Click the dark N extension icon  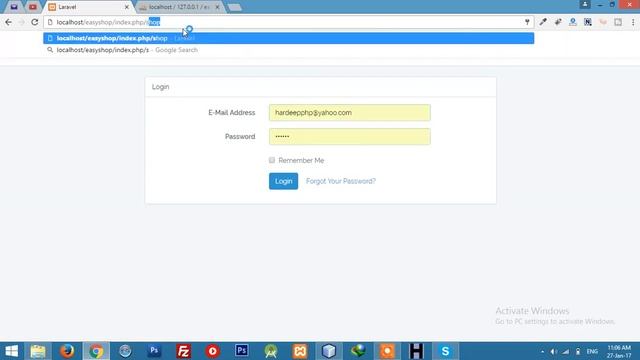[x=588, y=22]
